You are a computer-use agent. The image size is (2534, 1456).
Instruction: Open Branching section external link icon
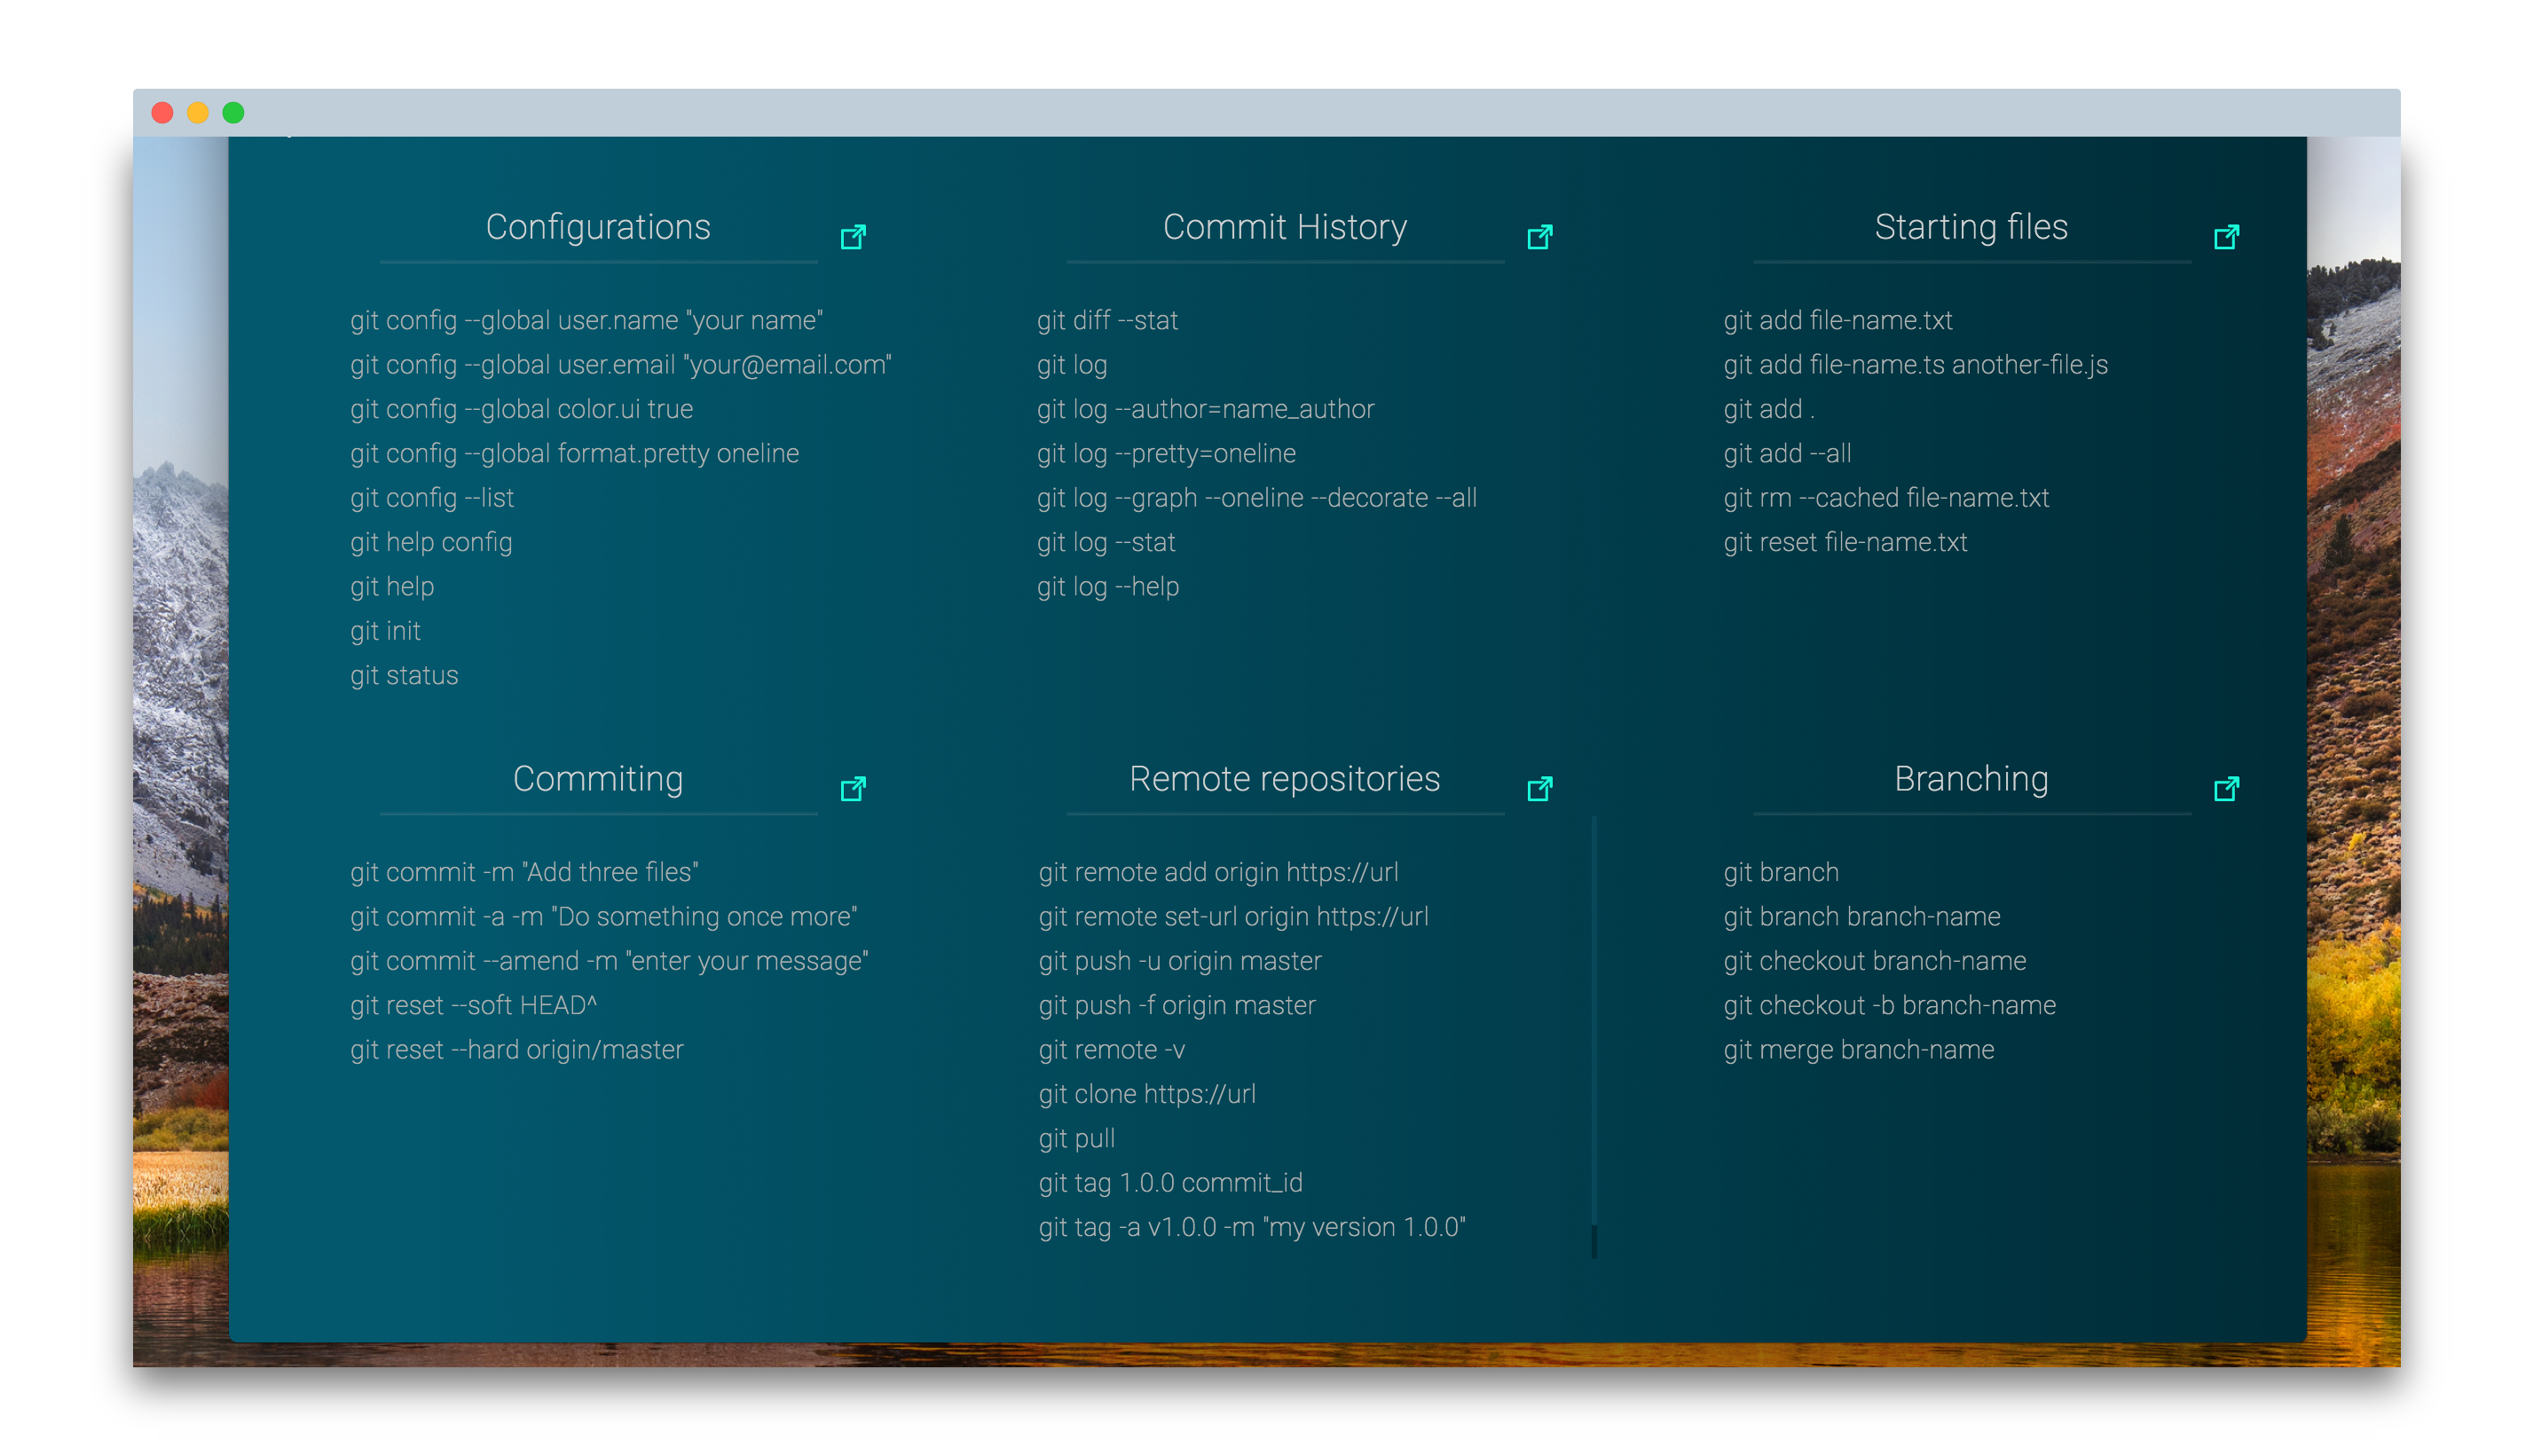(x=2226, y=789)
